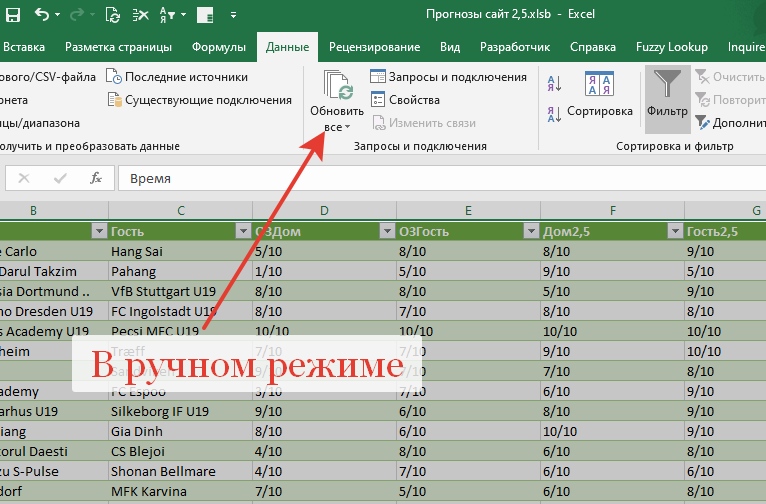Open the Формулы tab
Viewport: 766px width, 504px height.
coord(218,47)
